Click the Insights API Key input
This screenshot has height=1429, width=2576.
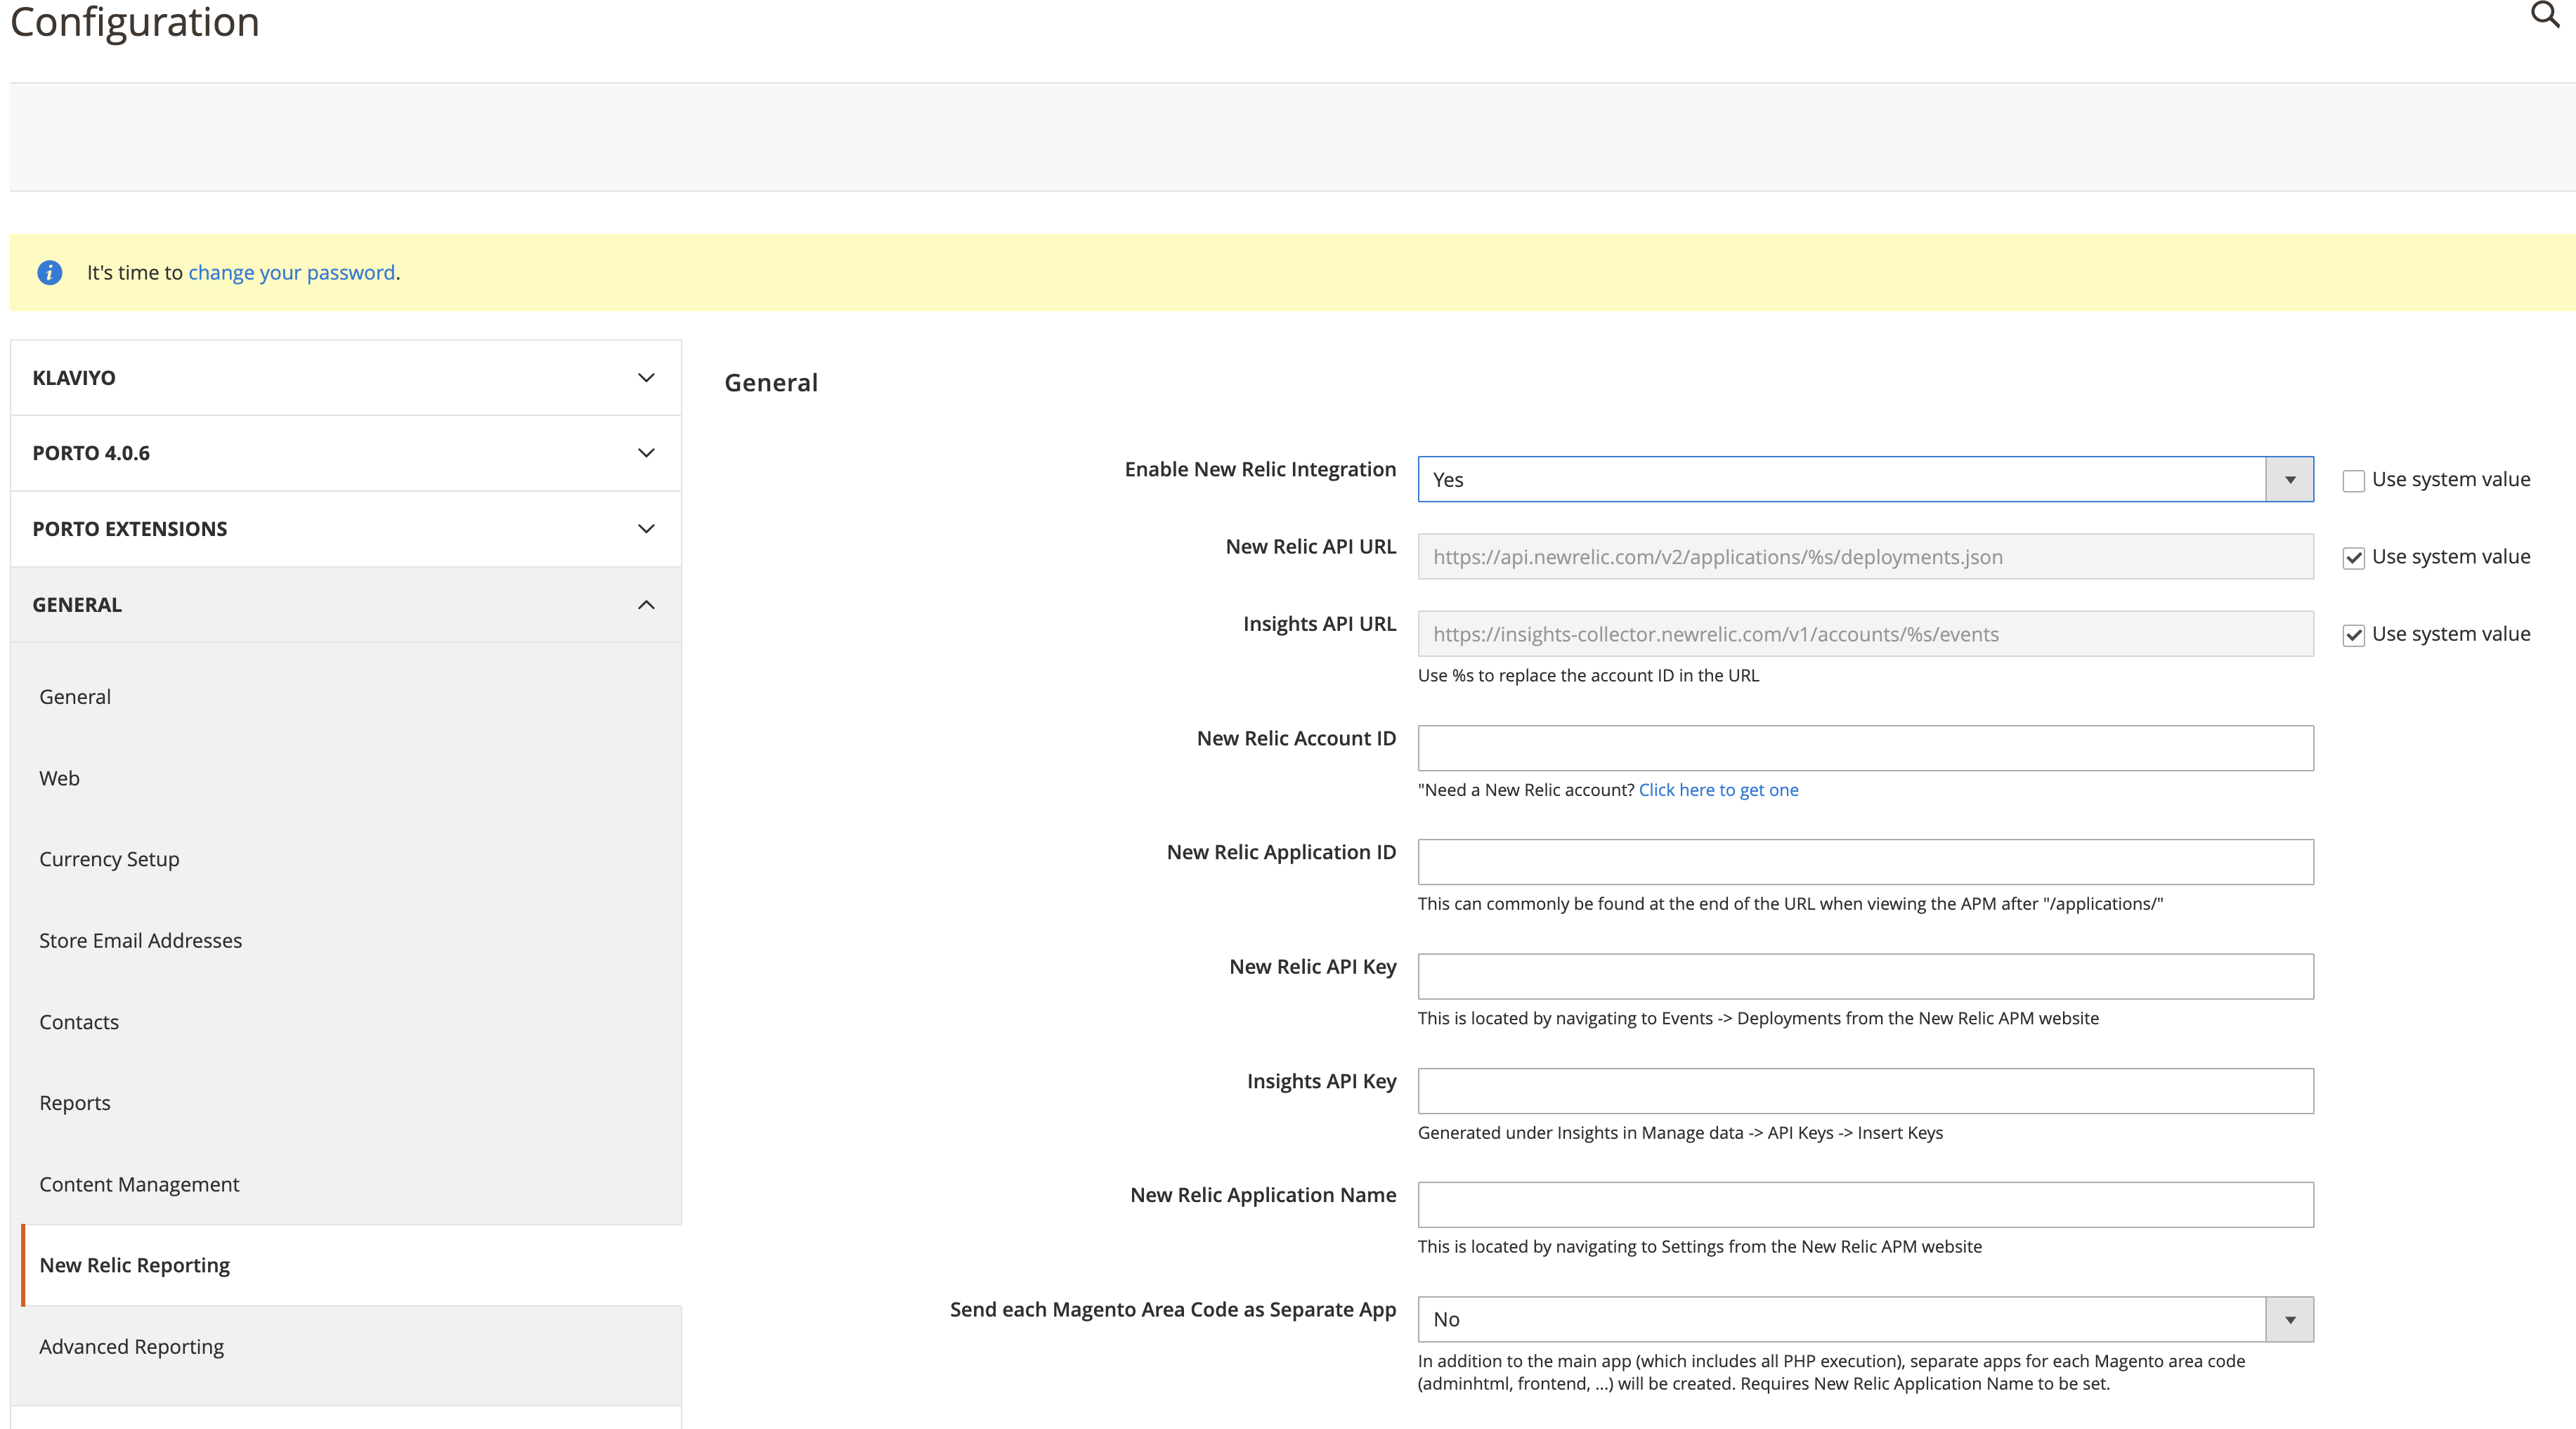[x=1865, y=1091]
